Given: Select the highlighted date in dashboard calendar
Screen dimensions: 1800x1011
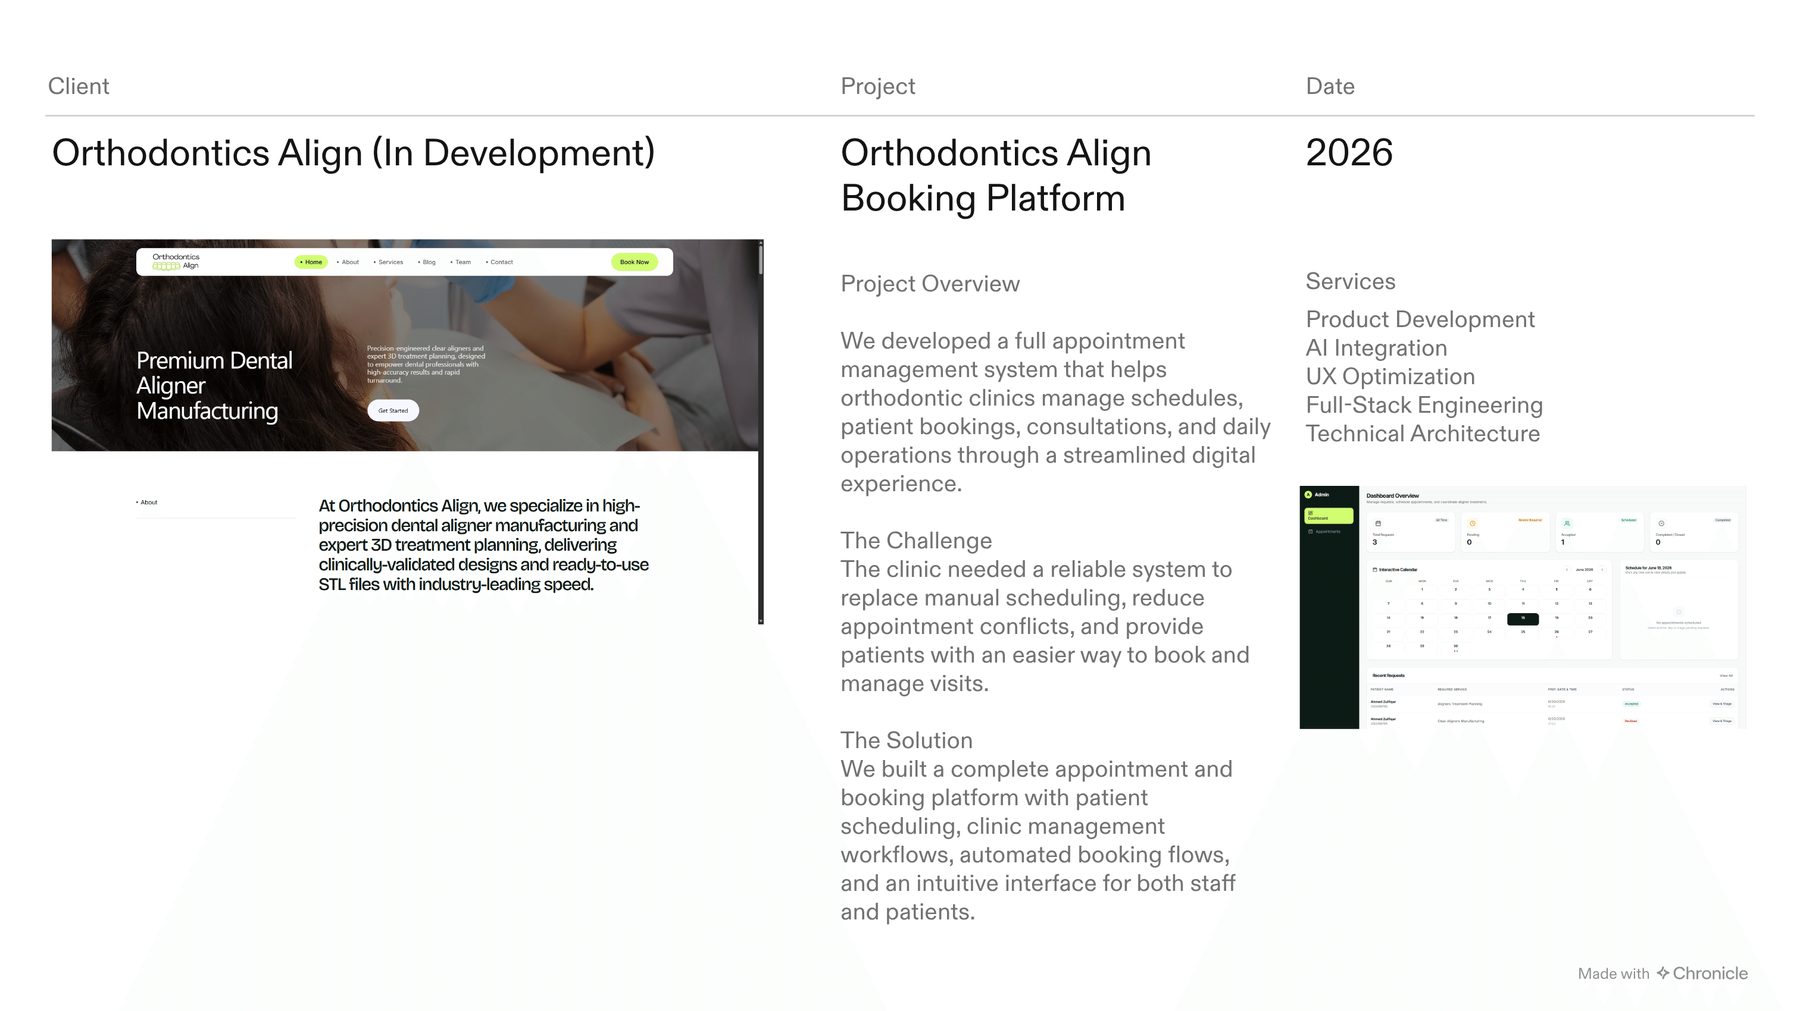Looking at the screenshot, I should (1523, 619).
